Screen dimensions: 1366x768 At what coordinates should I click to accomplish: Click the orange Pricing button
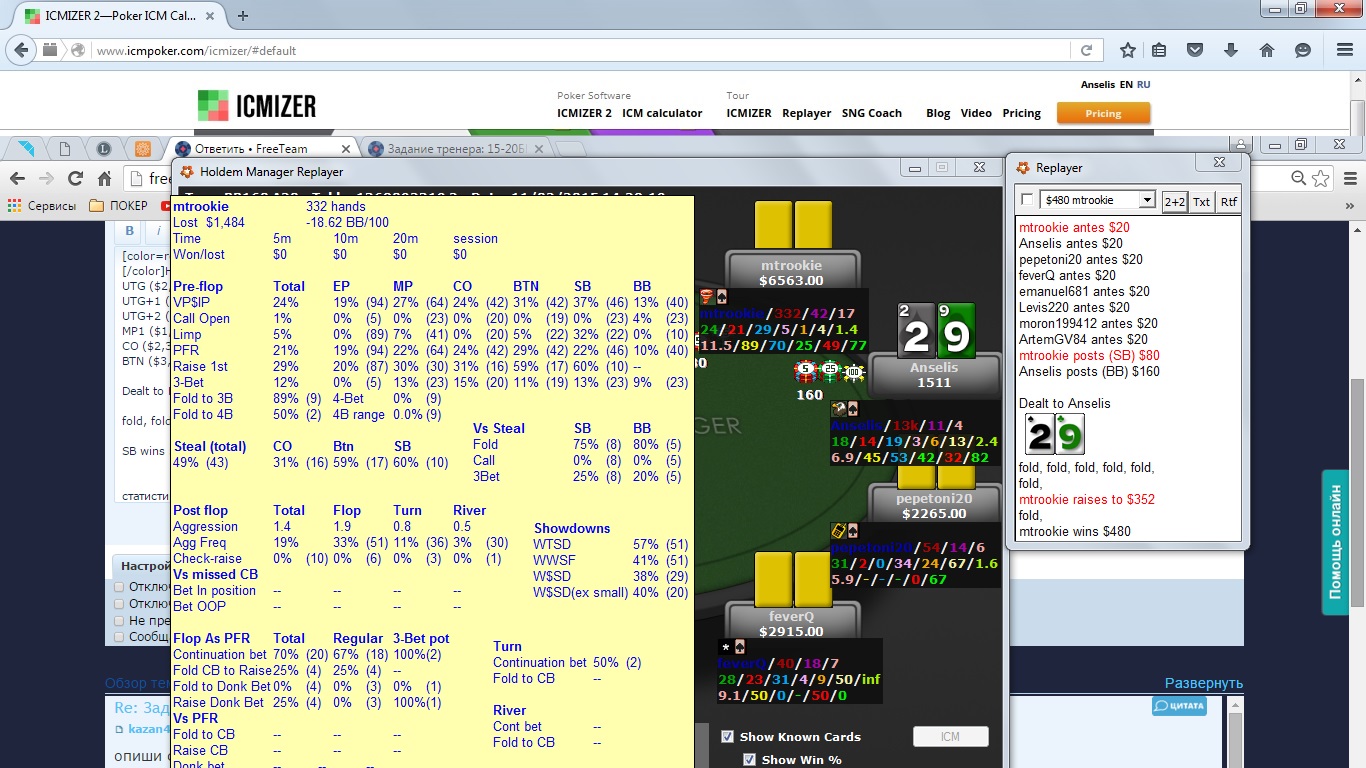coord(1103,113)
